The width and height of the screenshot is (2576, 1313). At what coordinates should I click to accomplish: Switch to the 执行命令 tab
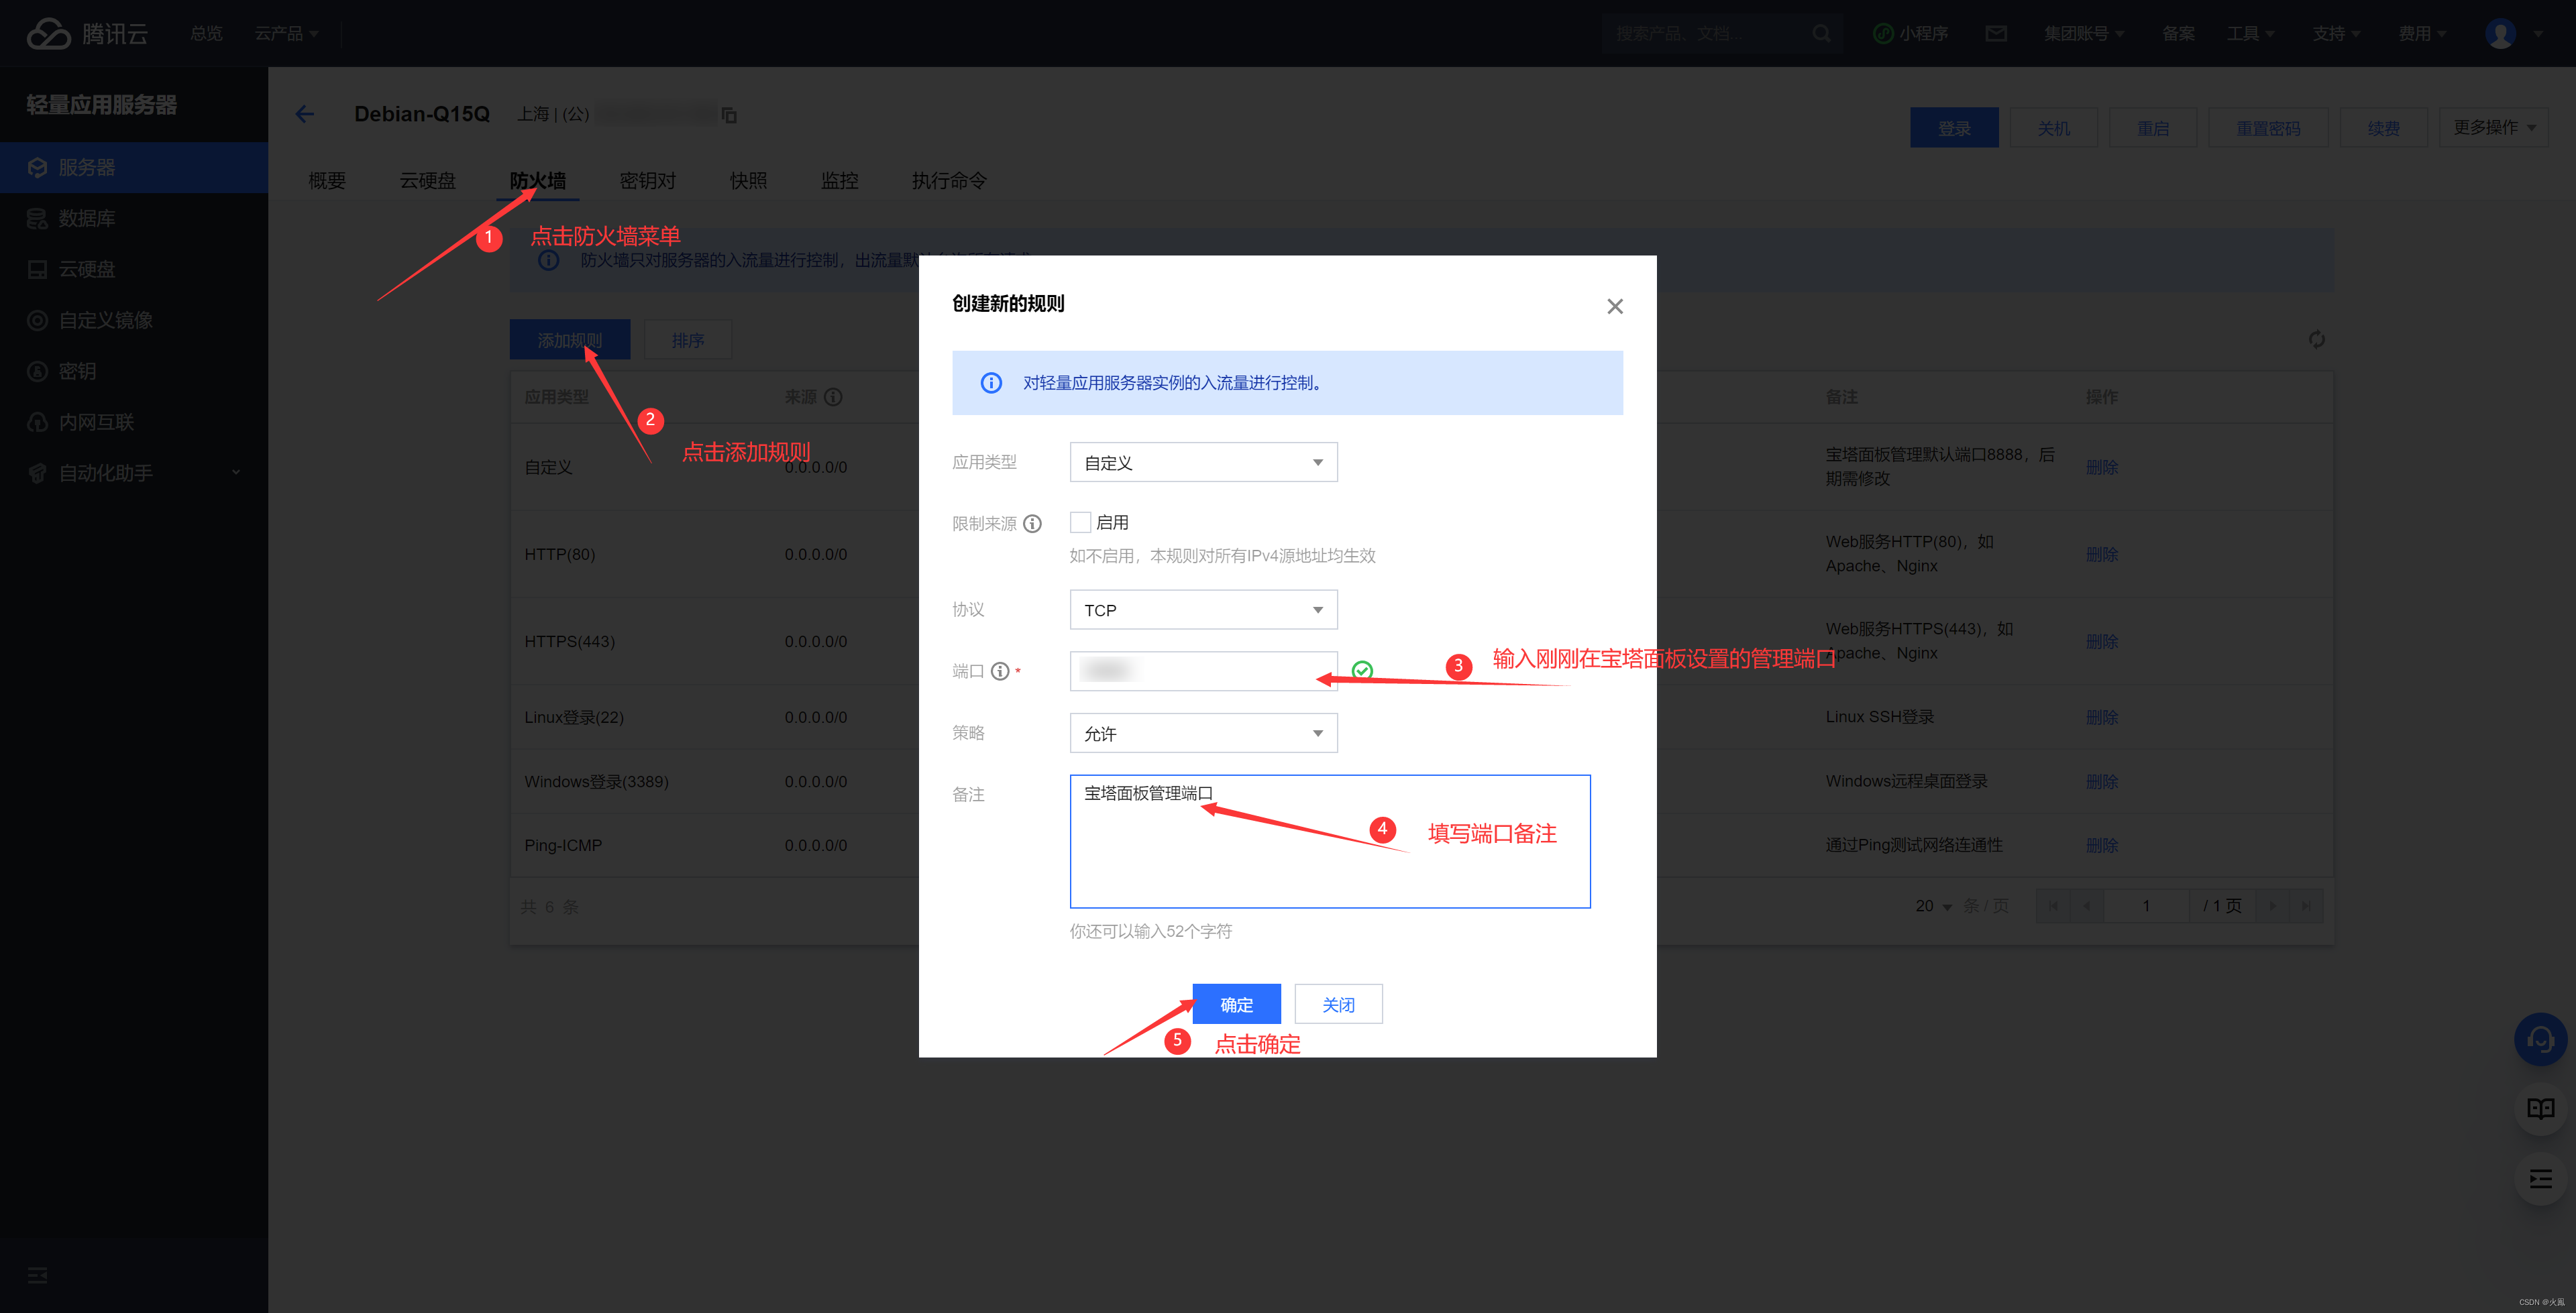point(949,180)
